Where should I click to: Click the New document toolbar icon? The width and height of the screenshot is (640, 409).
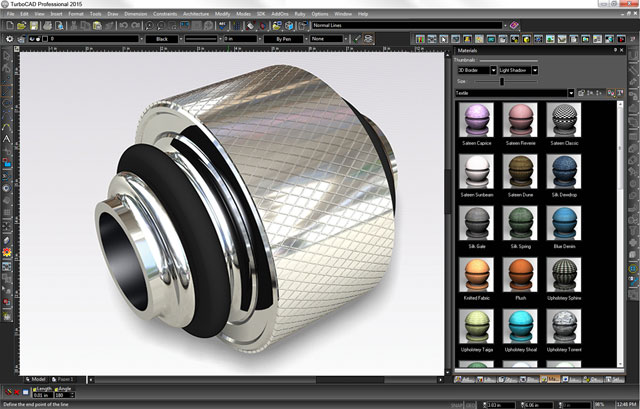[6, 25]
